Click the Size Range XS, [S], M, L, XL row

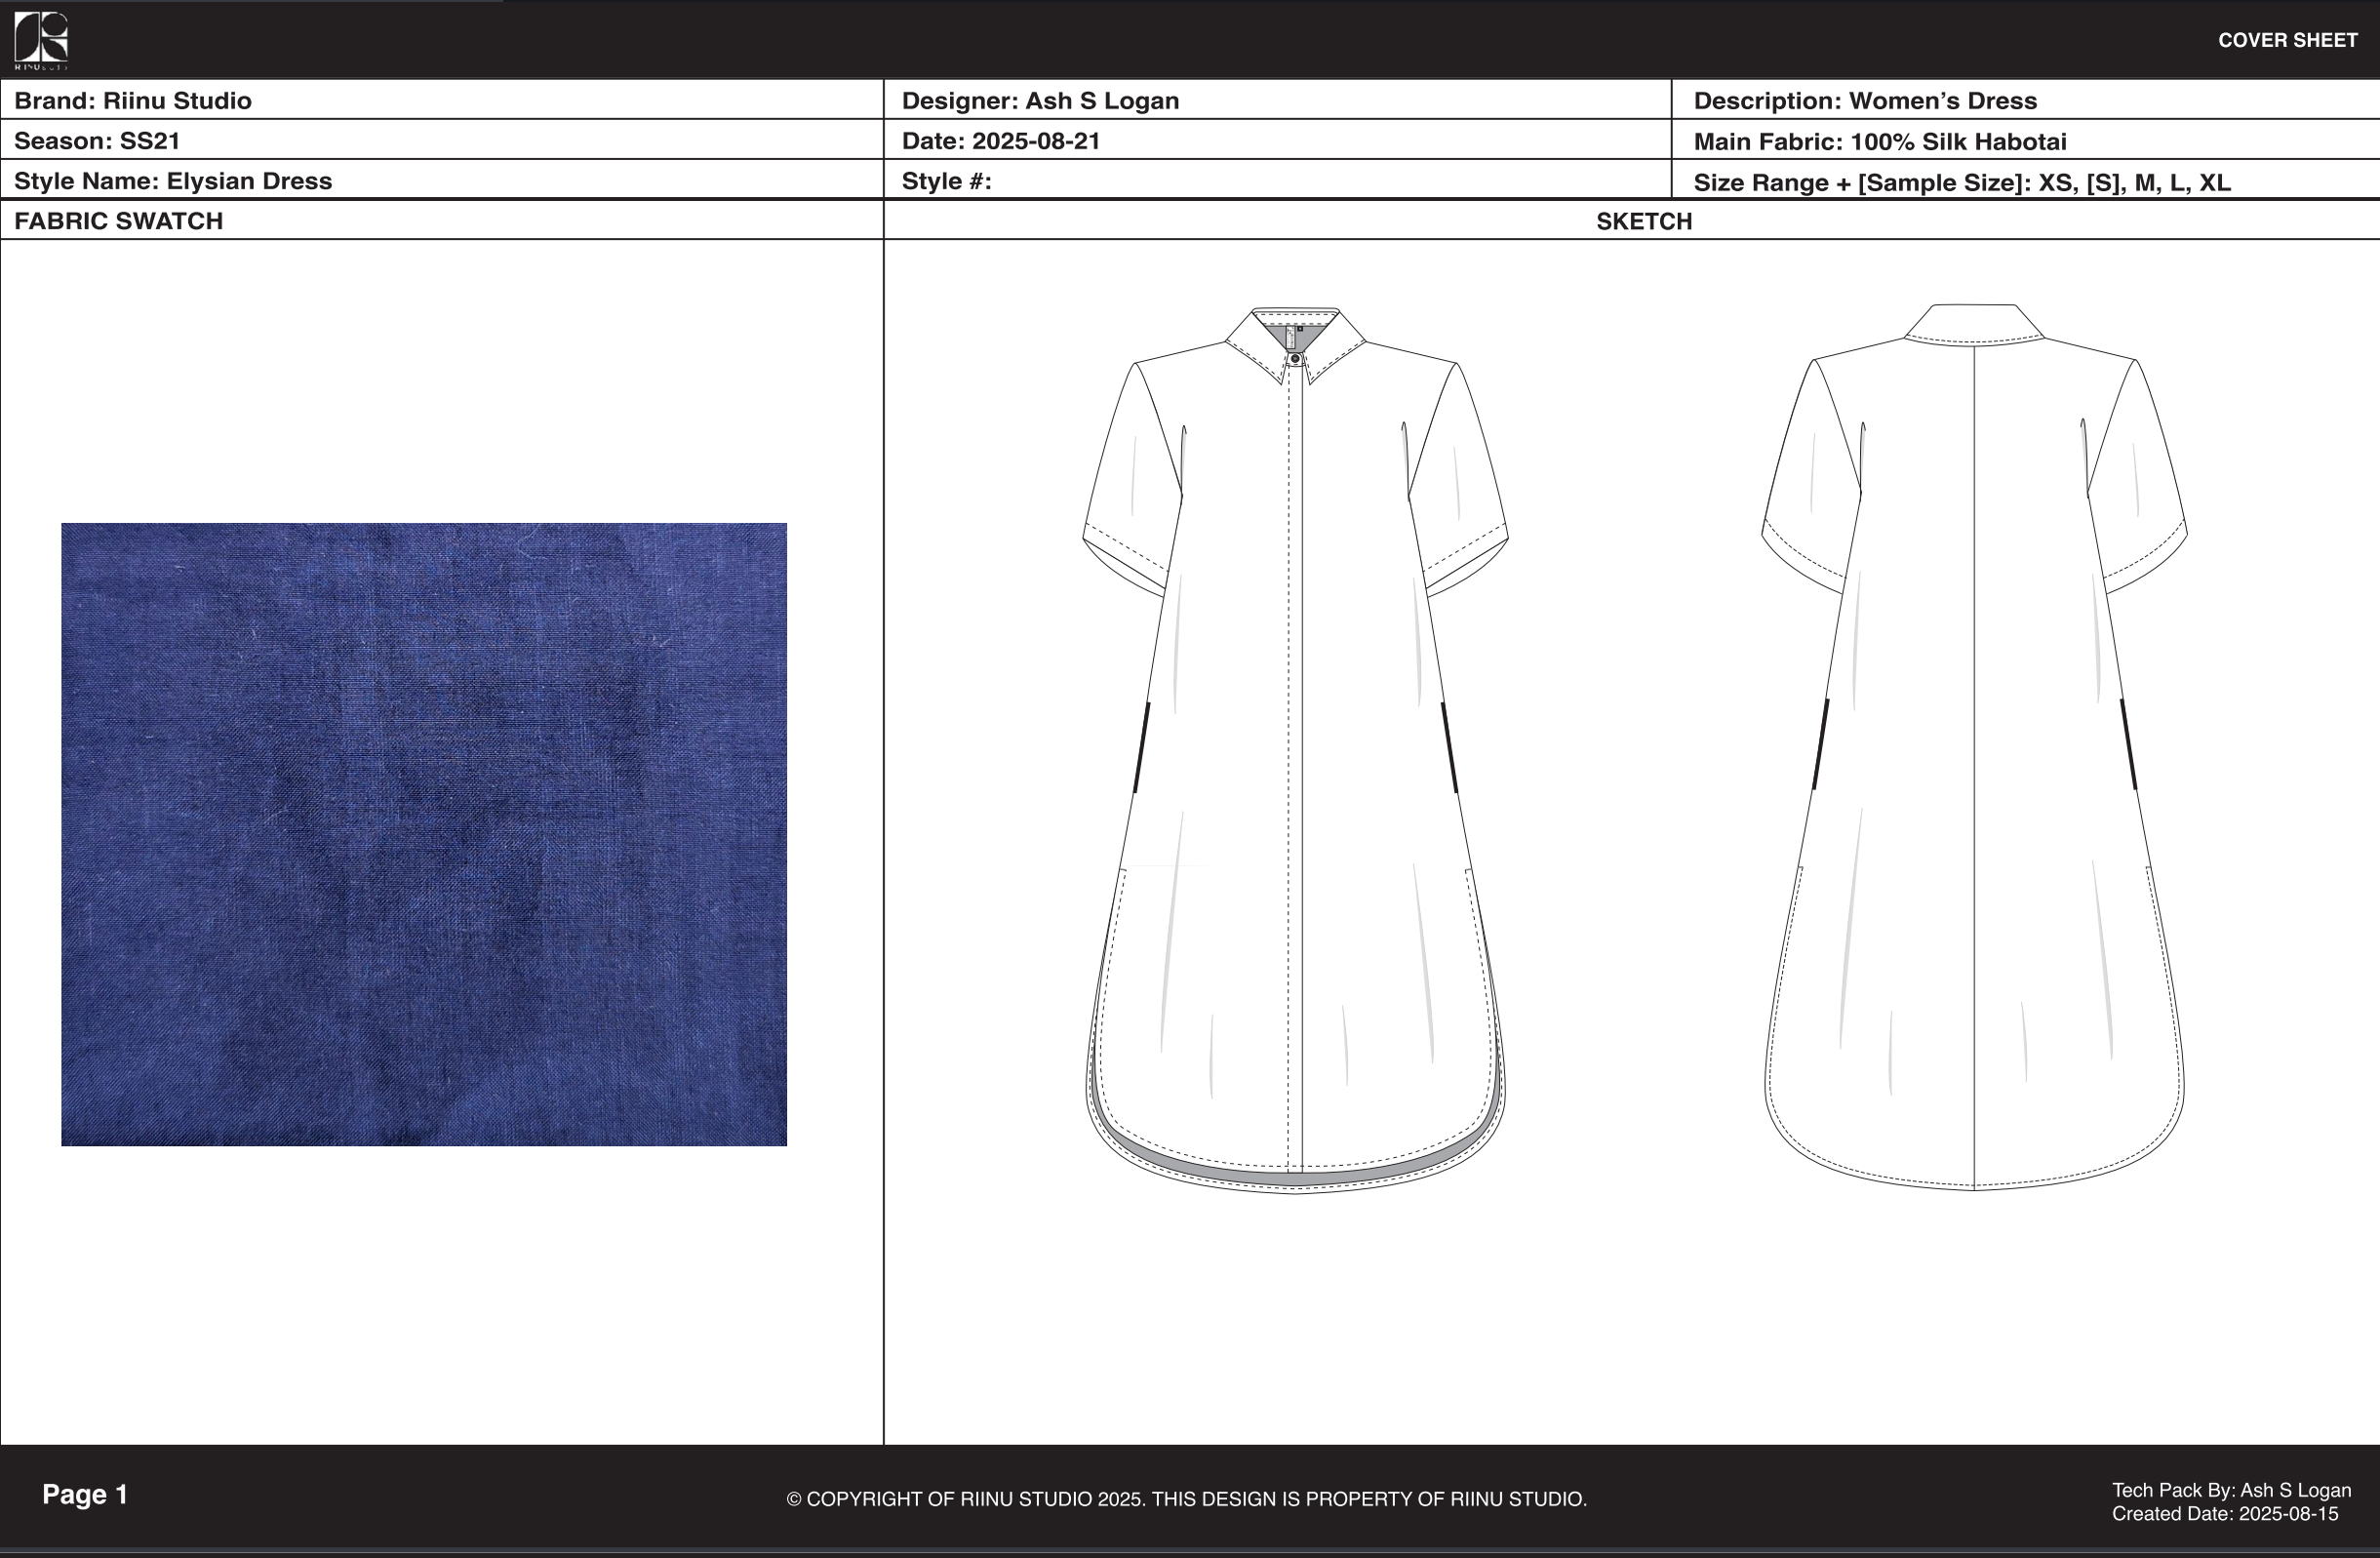pos(2026,181)
